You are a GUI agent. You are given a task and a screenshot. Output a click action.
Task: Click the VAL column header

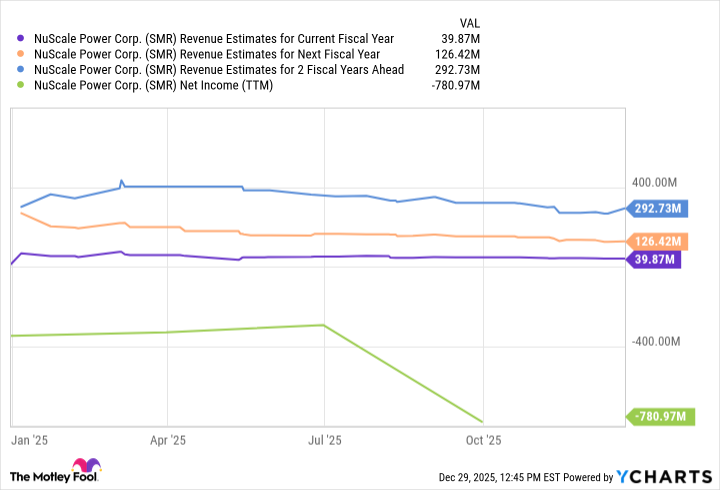(x=469, y=21)
